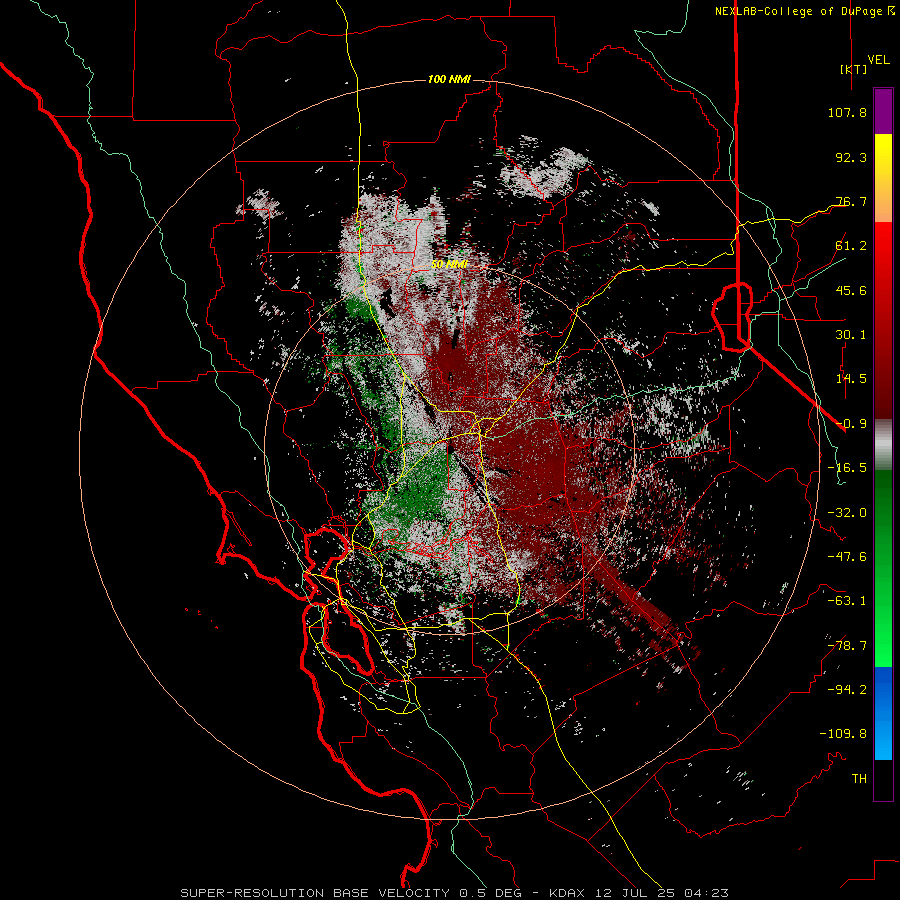Click the gray near-zero segment of color bar
Viewport: 900px width, 900px height.
883,445
